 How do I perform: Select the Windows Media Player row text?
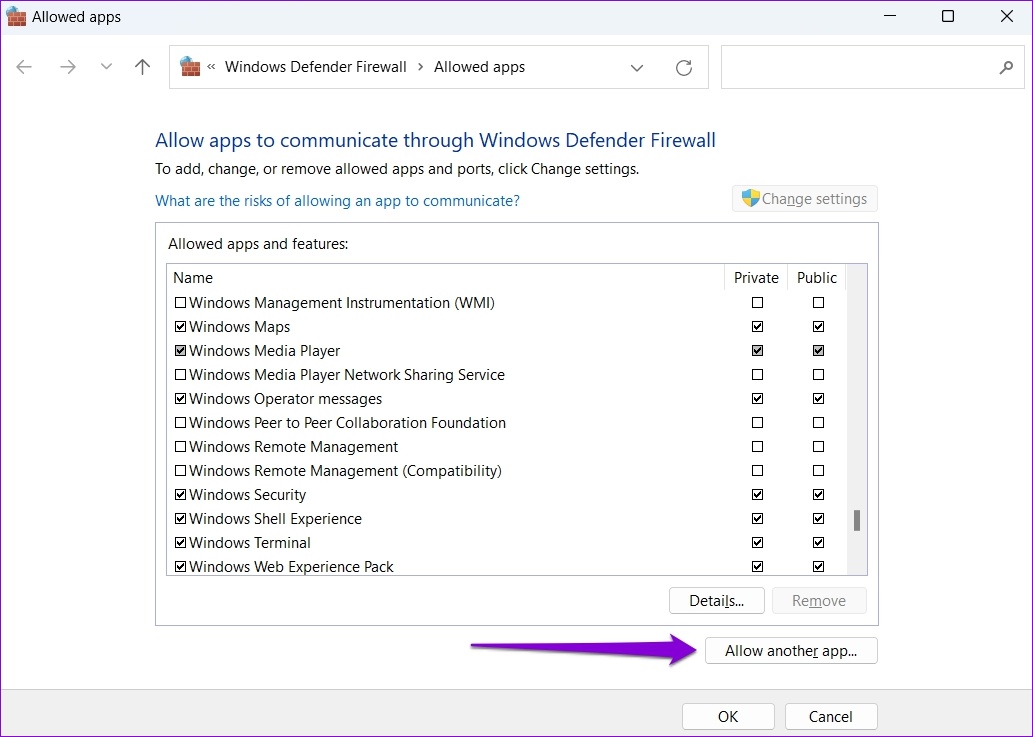(265, 350)
